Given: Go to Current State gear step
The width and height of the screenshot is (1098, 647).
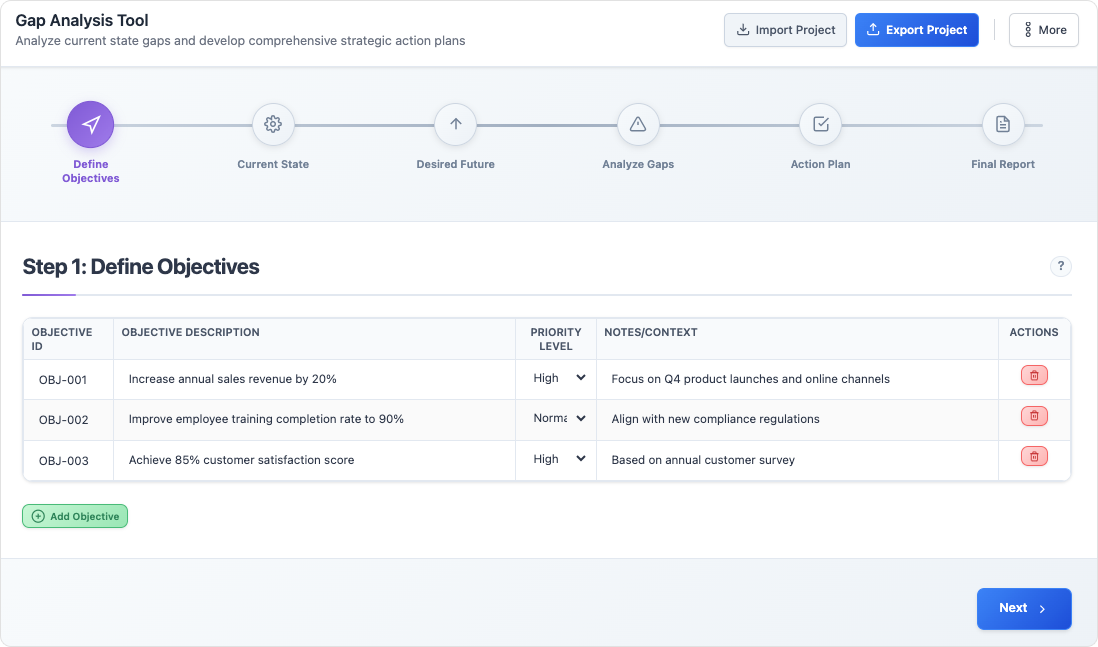Looking at the screenshot, I should [x=273, y=125].
